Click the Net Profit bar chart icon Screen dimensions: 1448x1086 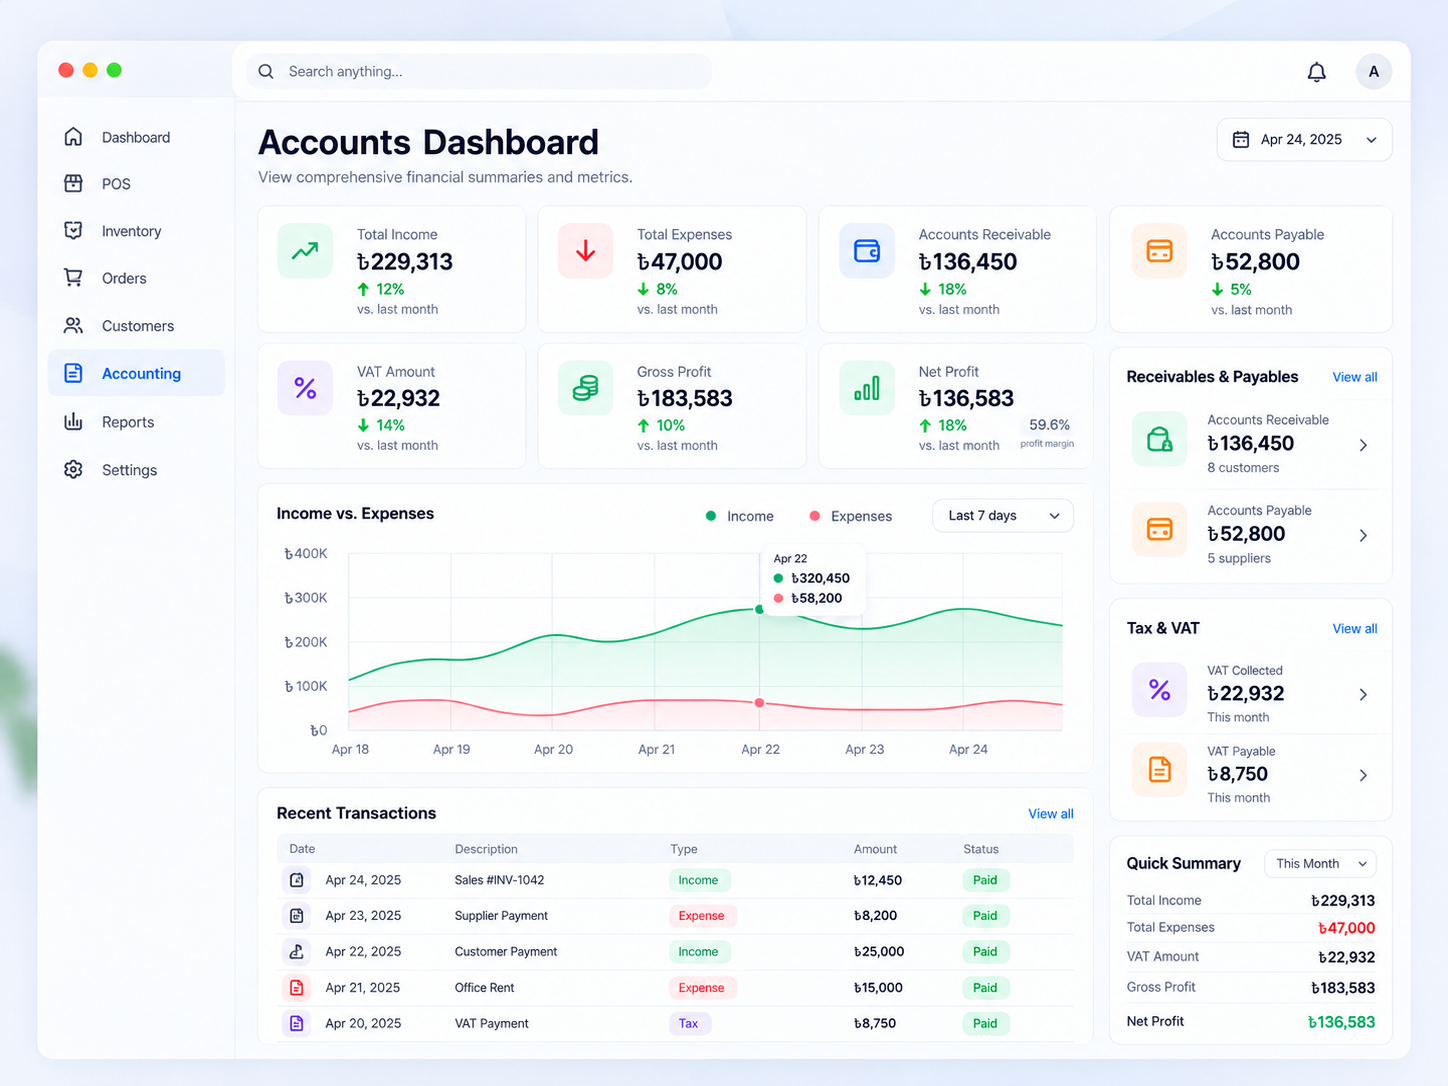[867, 388]
